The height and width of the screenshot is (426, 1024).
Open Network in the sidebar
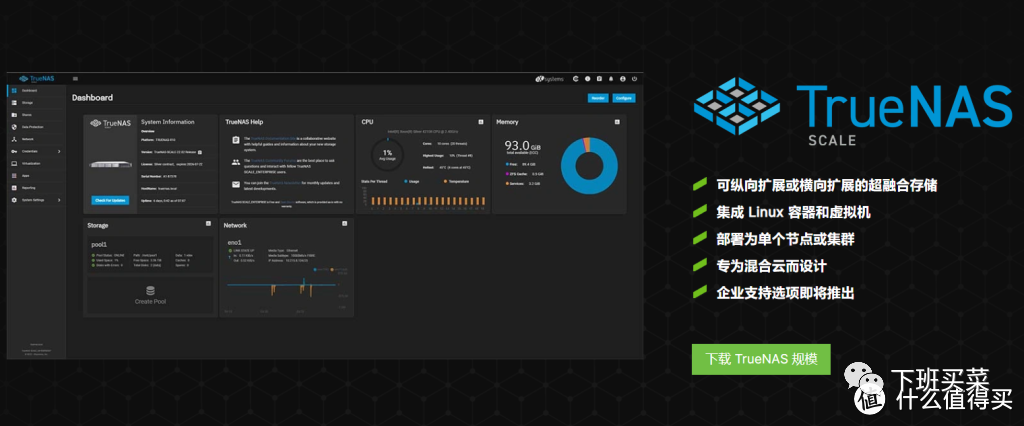point(36,139)
